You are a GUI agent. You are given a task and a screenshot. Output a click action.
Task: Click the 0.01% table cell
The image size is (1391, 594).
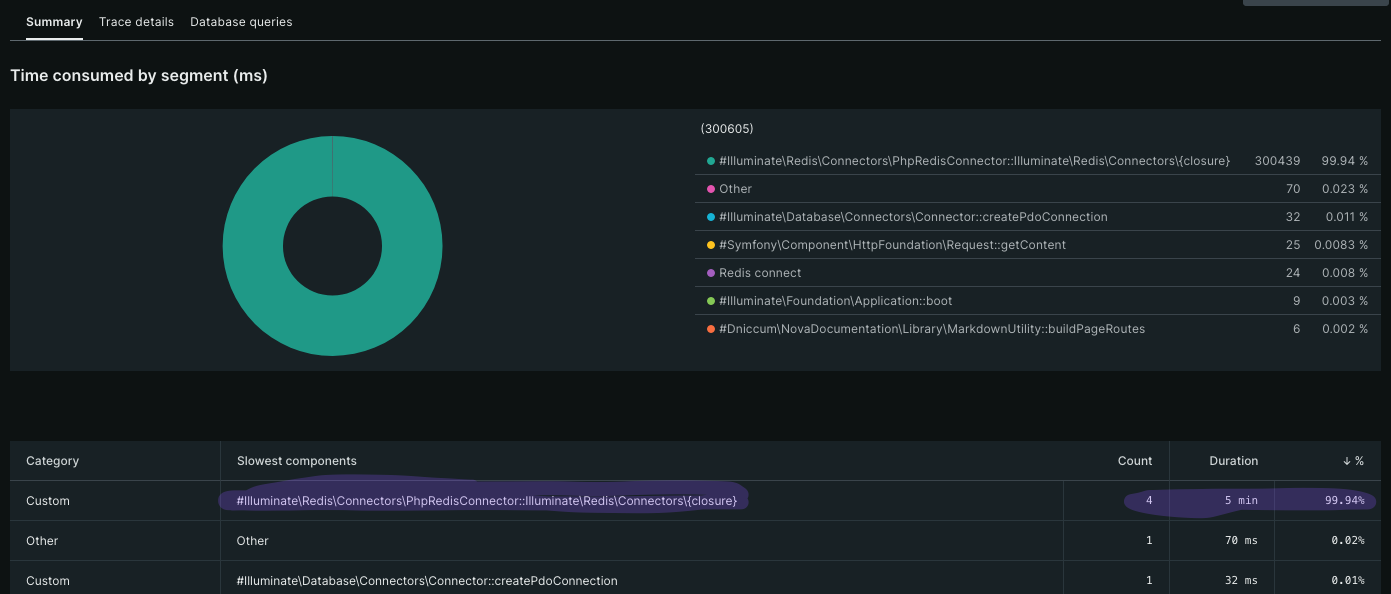1348,580
